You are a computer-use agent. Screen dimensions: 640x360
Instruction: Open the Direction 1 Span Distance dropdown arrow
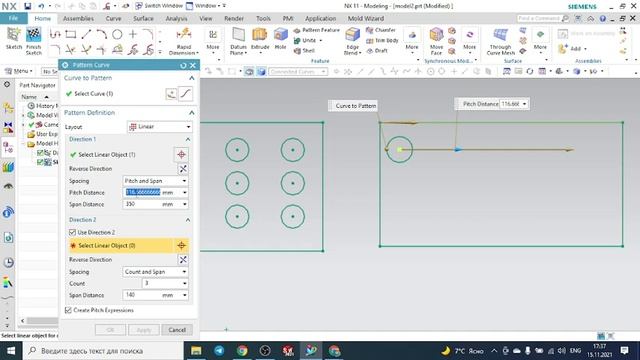point(184,204)
